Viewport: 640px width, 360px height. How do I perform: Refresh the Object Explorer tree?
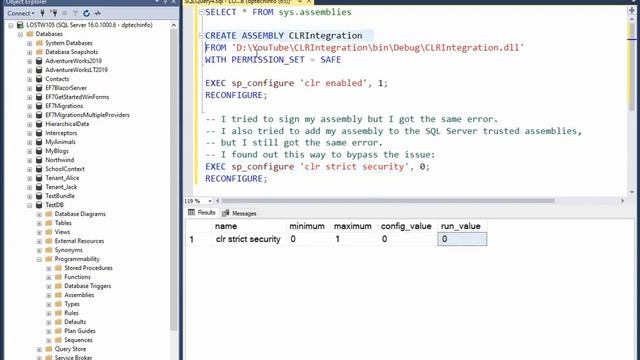[x=87, y=13]
